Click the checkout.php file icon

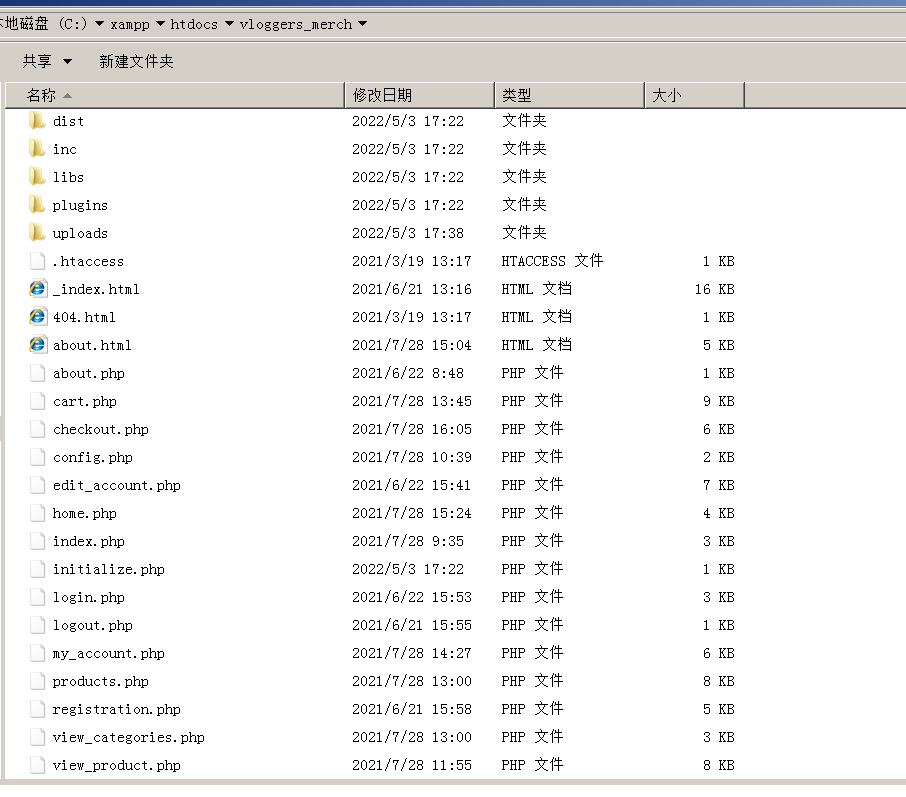[x=37, y=429]
